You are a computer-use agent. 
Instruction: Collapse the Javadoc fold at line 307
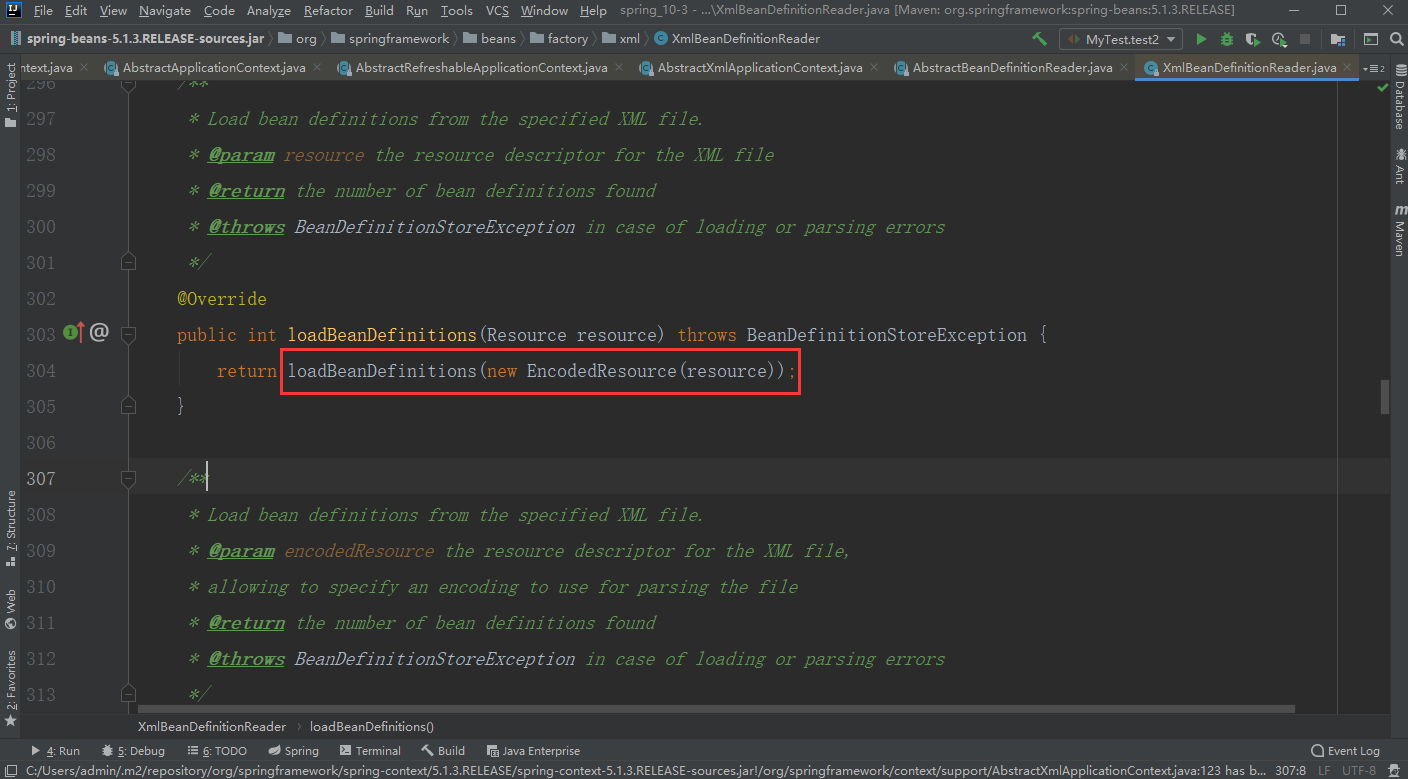point(128,478)
